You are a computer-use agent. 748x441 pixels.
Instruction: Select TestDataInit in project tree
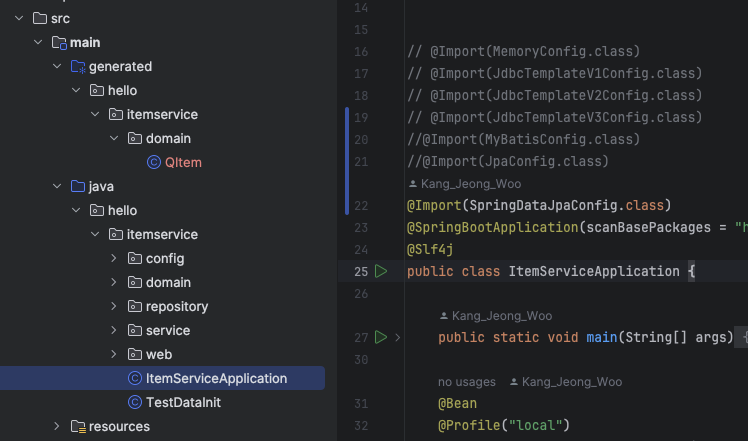tap(183, 402)
